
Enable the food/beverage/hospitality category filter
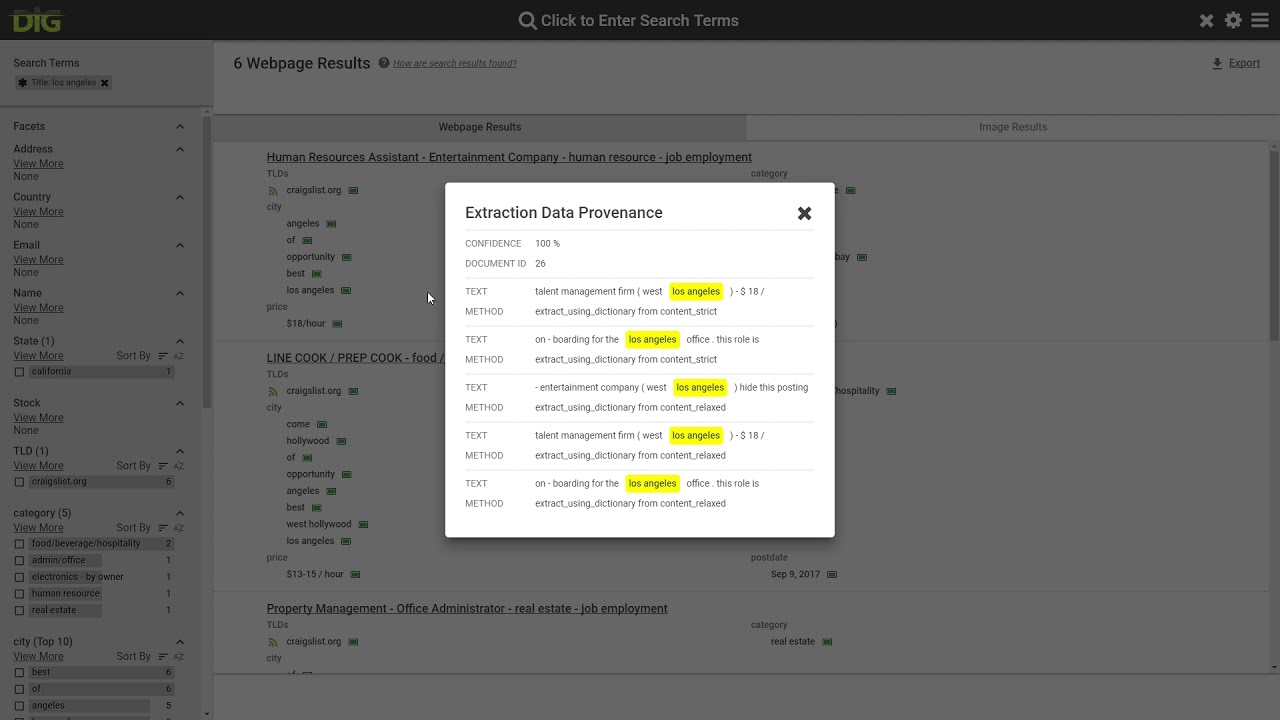19,544
